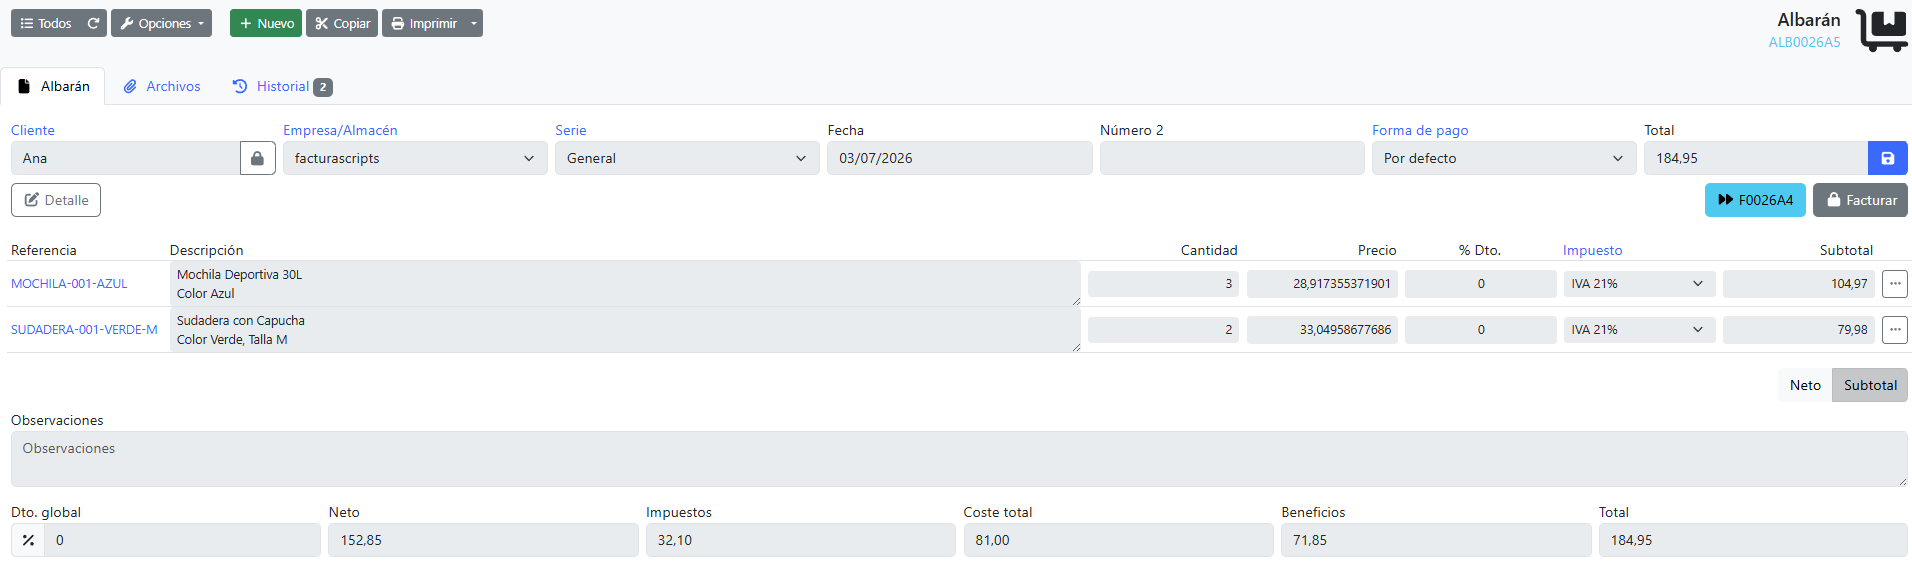Expand the Imprimir dropdown arrow

click(474, 23)
